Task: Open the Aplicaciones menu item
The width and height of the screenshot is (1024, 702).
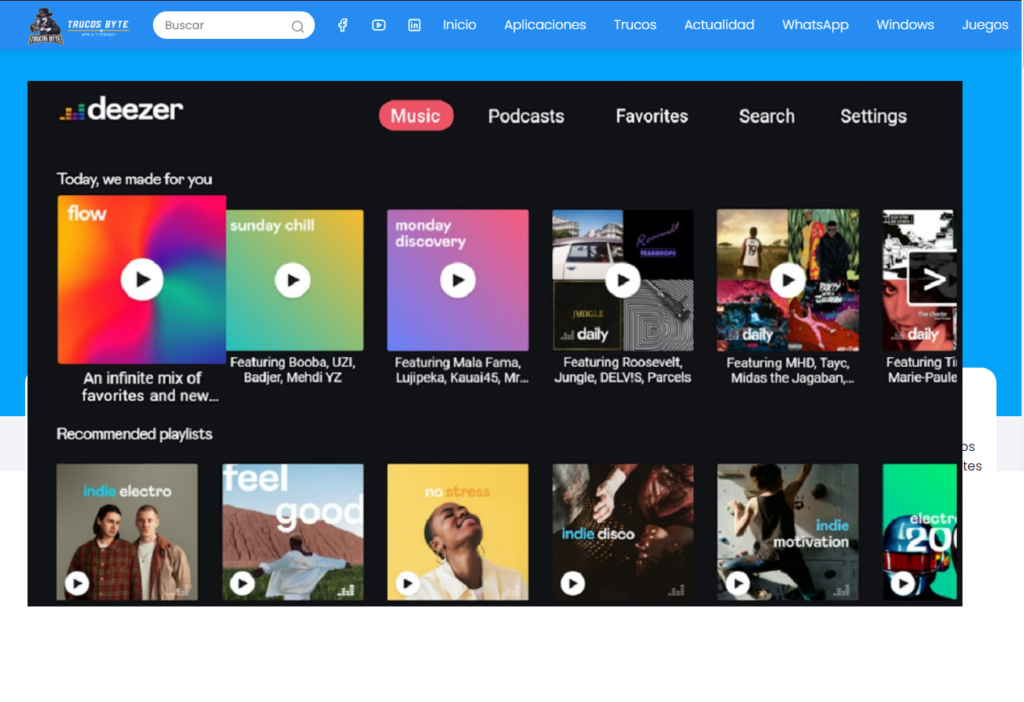Action: pos(545,25)
